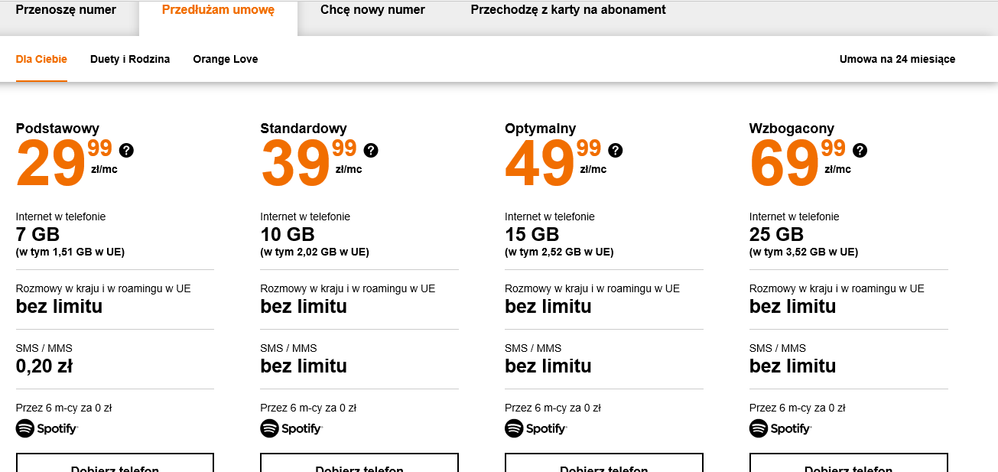Open Duety i Rodzina offers
The height and width of the screenshot is (472, 998).
130,59
